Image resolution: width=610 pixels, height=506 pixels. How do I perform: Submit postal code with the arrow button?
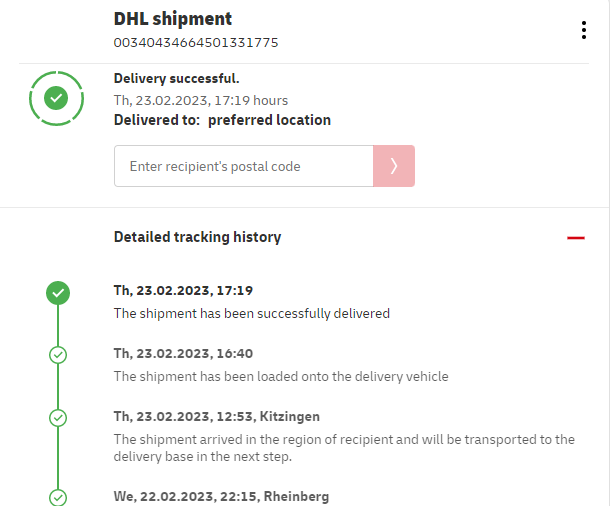click(x=394, y=166)
